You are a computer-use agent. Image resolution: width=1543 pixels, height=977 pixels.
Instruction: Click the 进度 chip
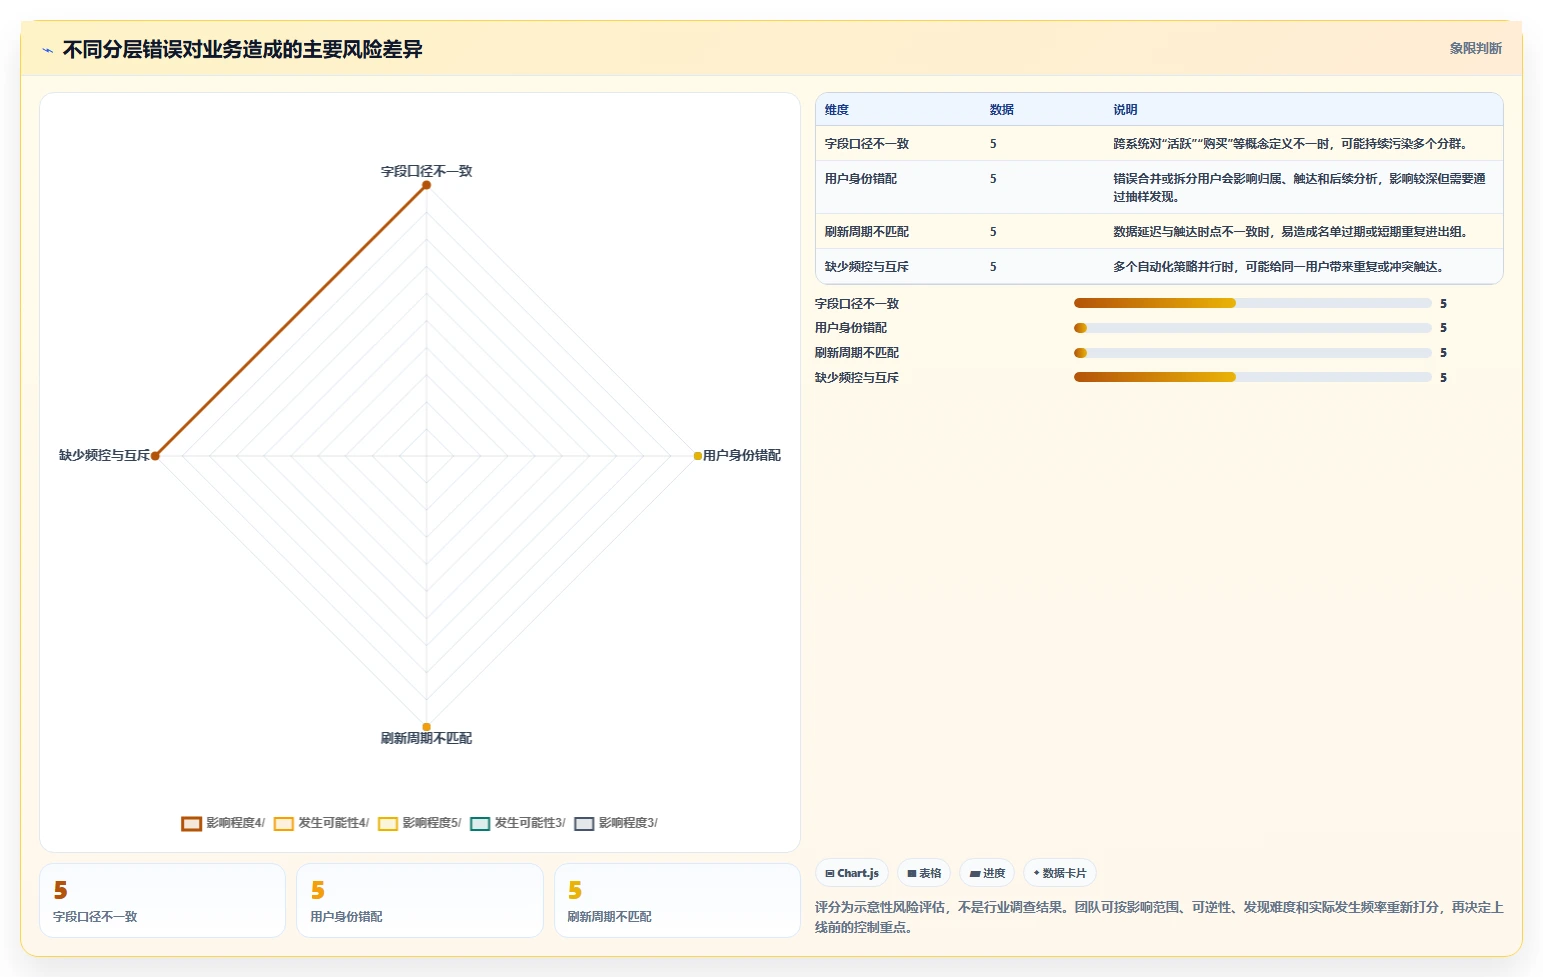coord(987,873)
